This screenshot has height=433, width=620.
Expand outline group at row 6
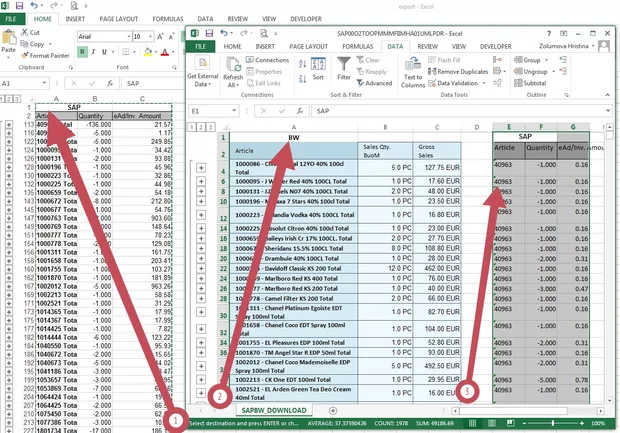coord(202,183)
